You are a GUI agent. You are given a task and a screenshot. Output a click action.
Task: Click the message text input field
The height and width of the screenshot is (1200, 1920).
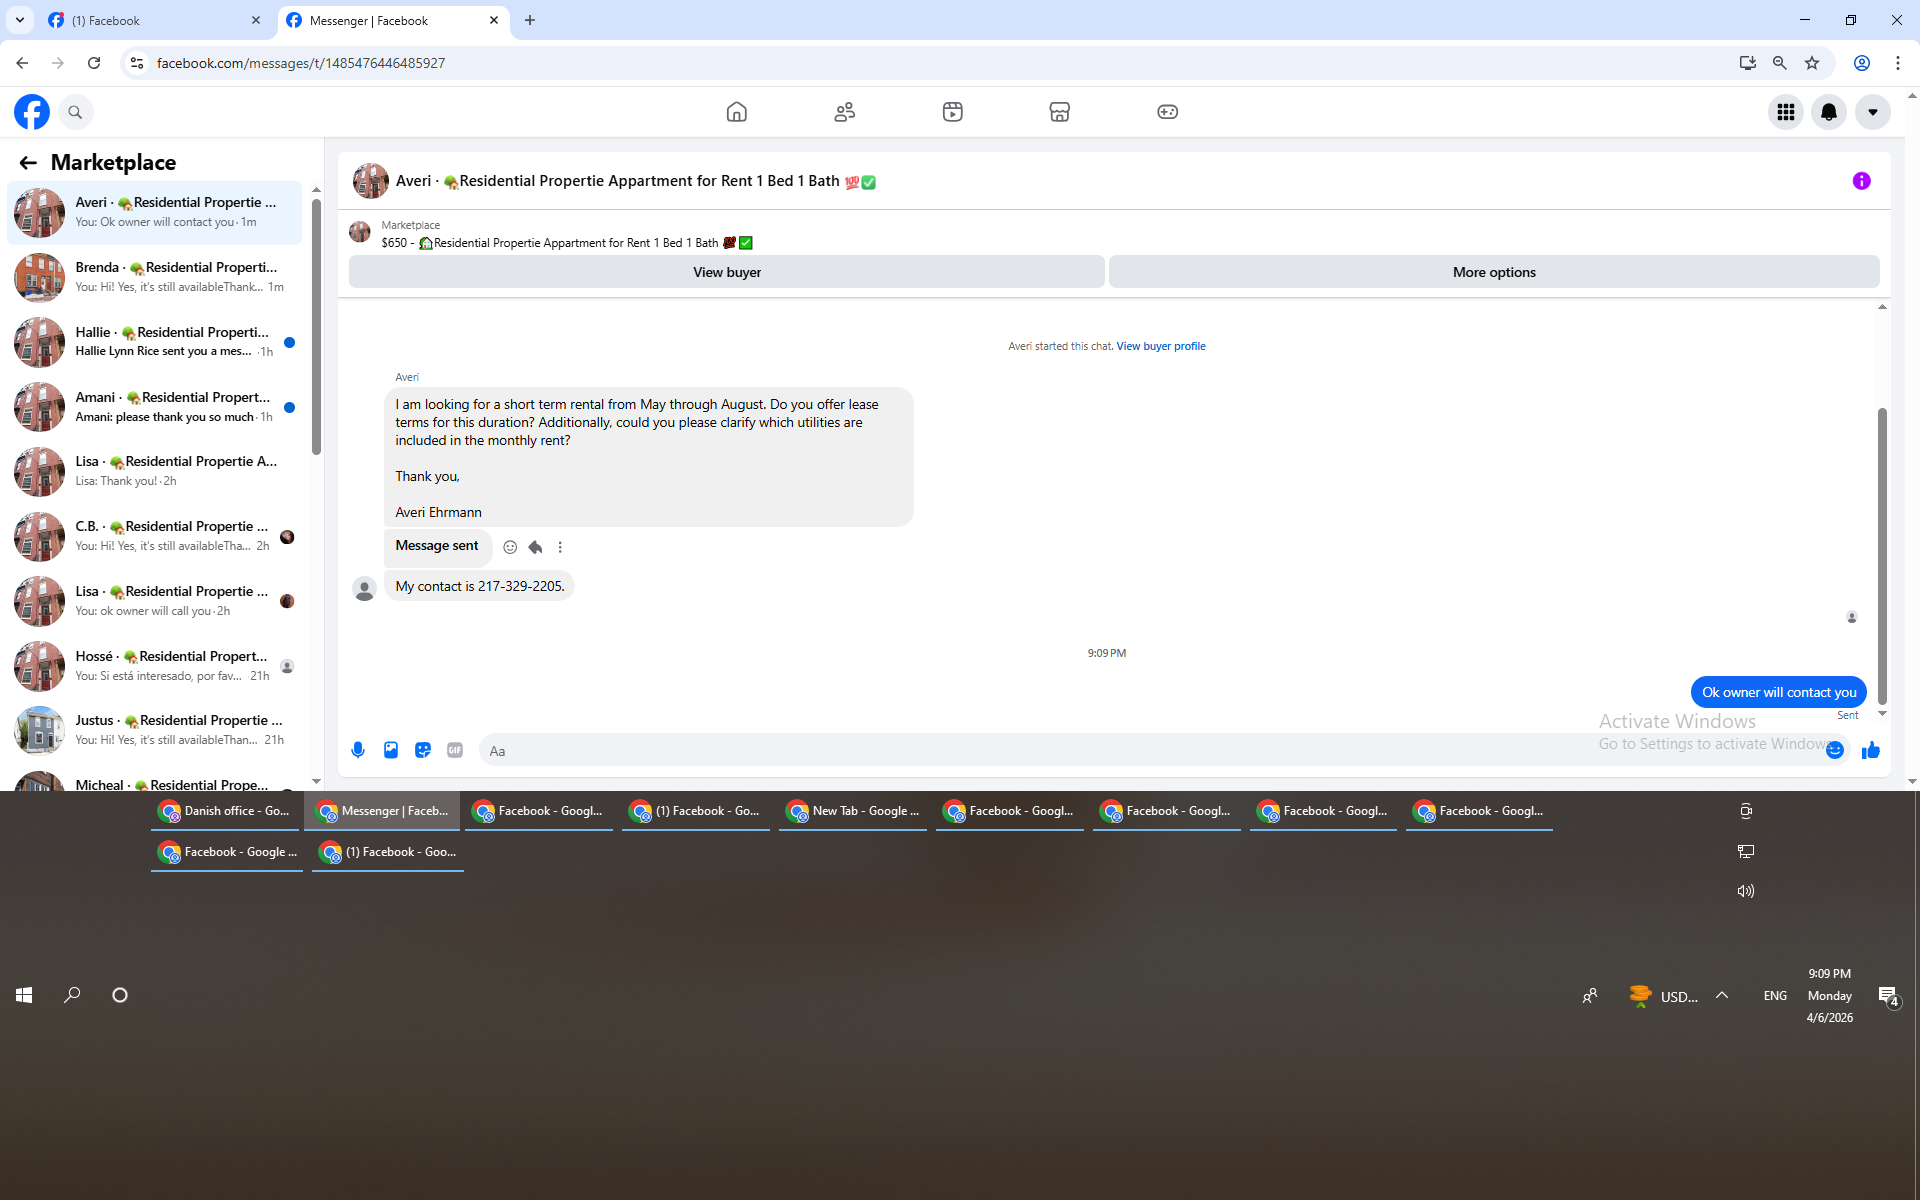(1150, 750)
